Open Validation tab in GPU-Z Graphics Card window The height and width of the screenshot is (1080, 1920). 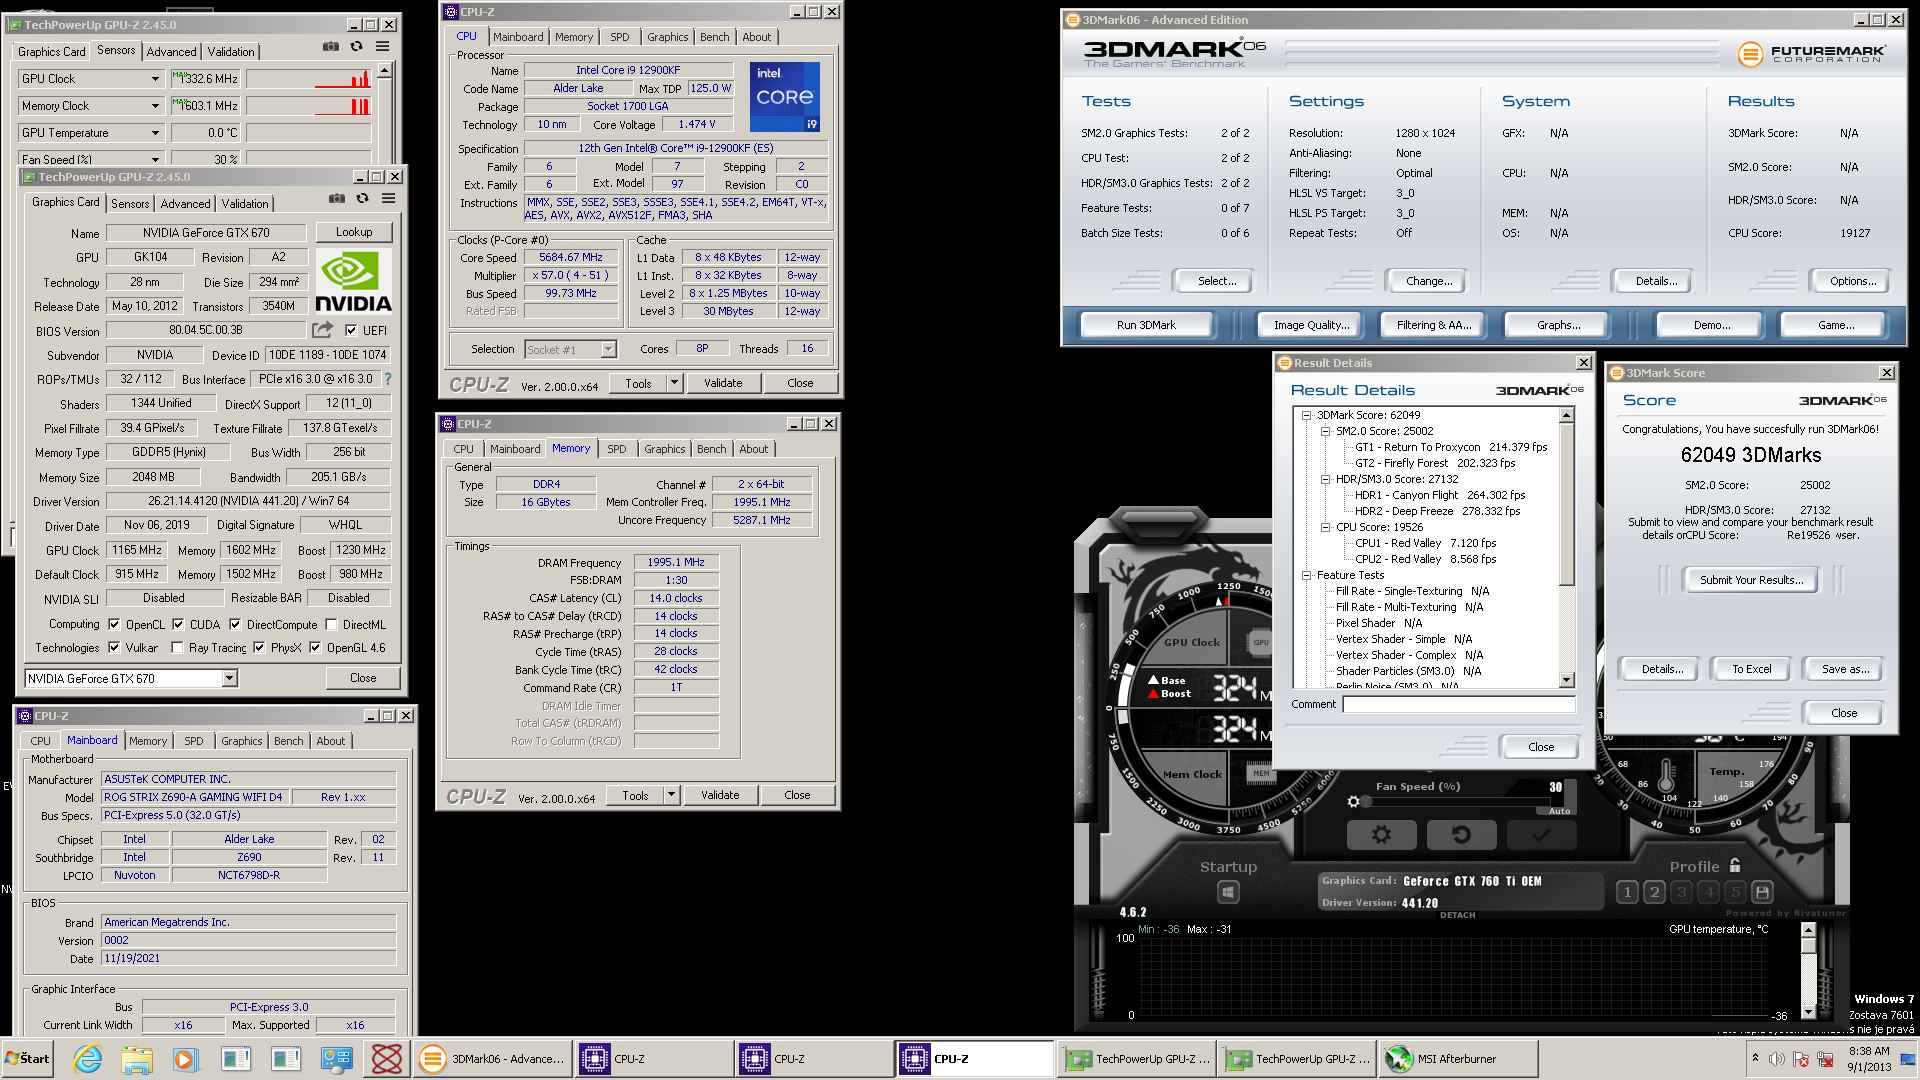pos(245,204)
